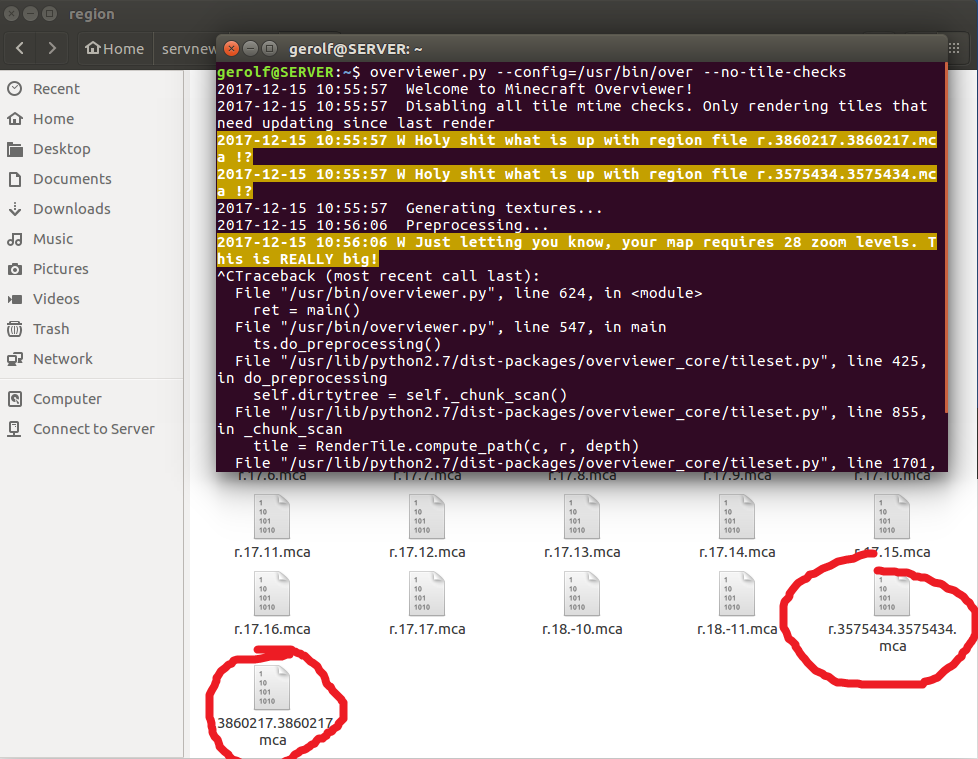Browse the Network via its sidebar icon
The image size is (978, 759).
coord(63,359)
